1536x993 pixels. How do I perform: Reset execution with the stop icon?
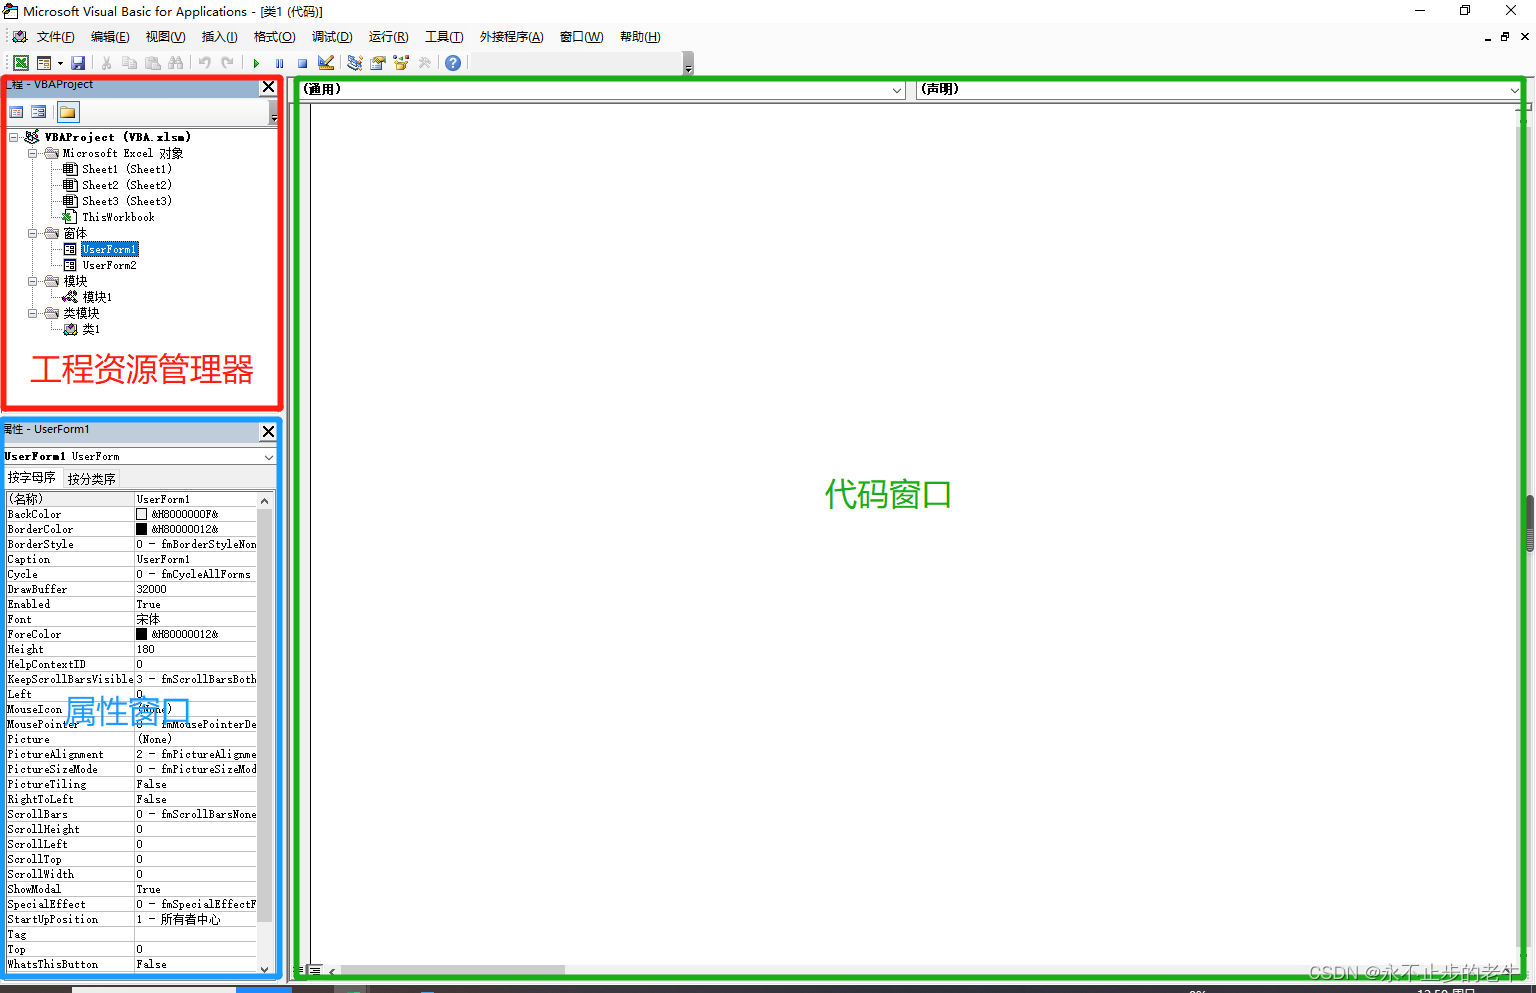tap(302, 63)
